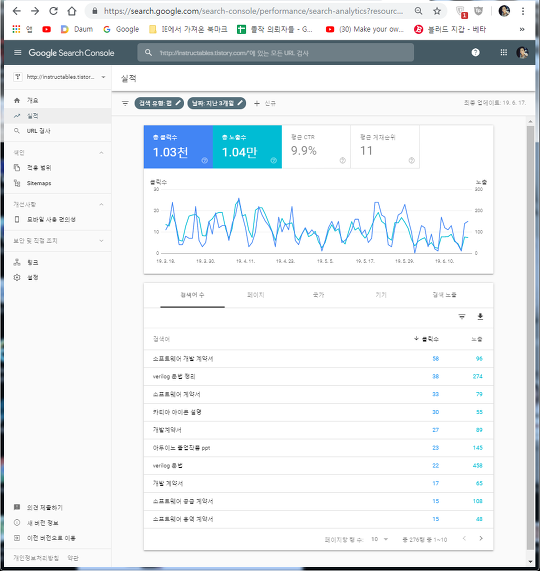Open the browser home page icon

click(x=72, y=11)
